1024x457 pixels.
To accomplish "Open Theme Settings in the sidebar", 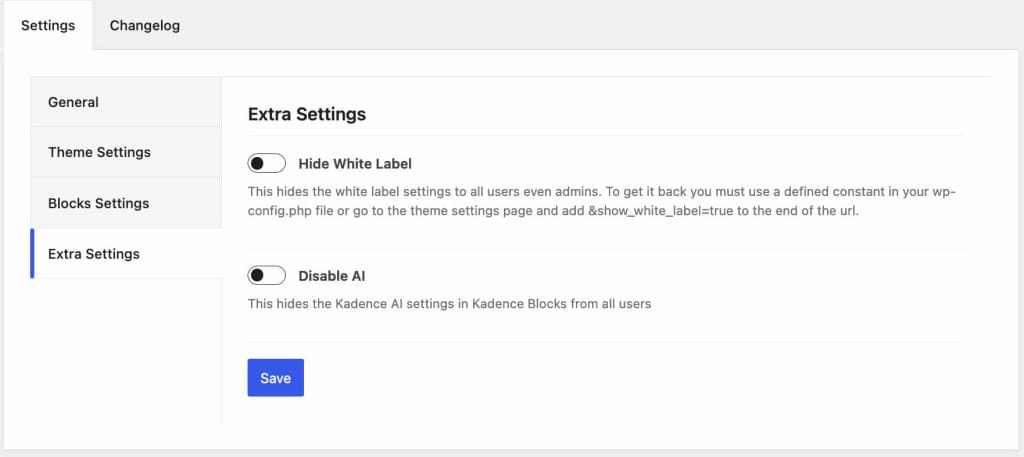I will 126,152.
